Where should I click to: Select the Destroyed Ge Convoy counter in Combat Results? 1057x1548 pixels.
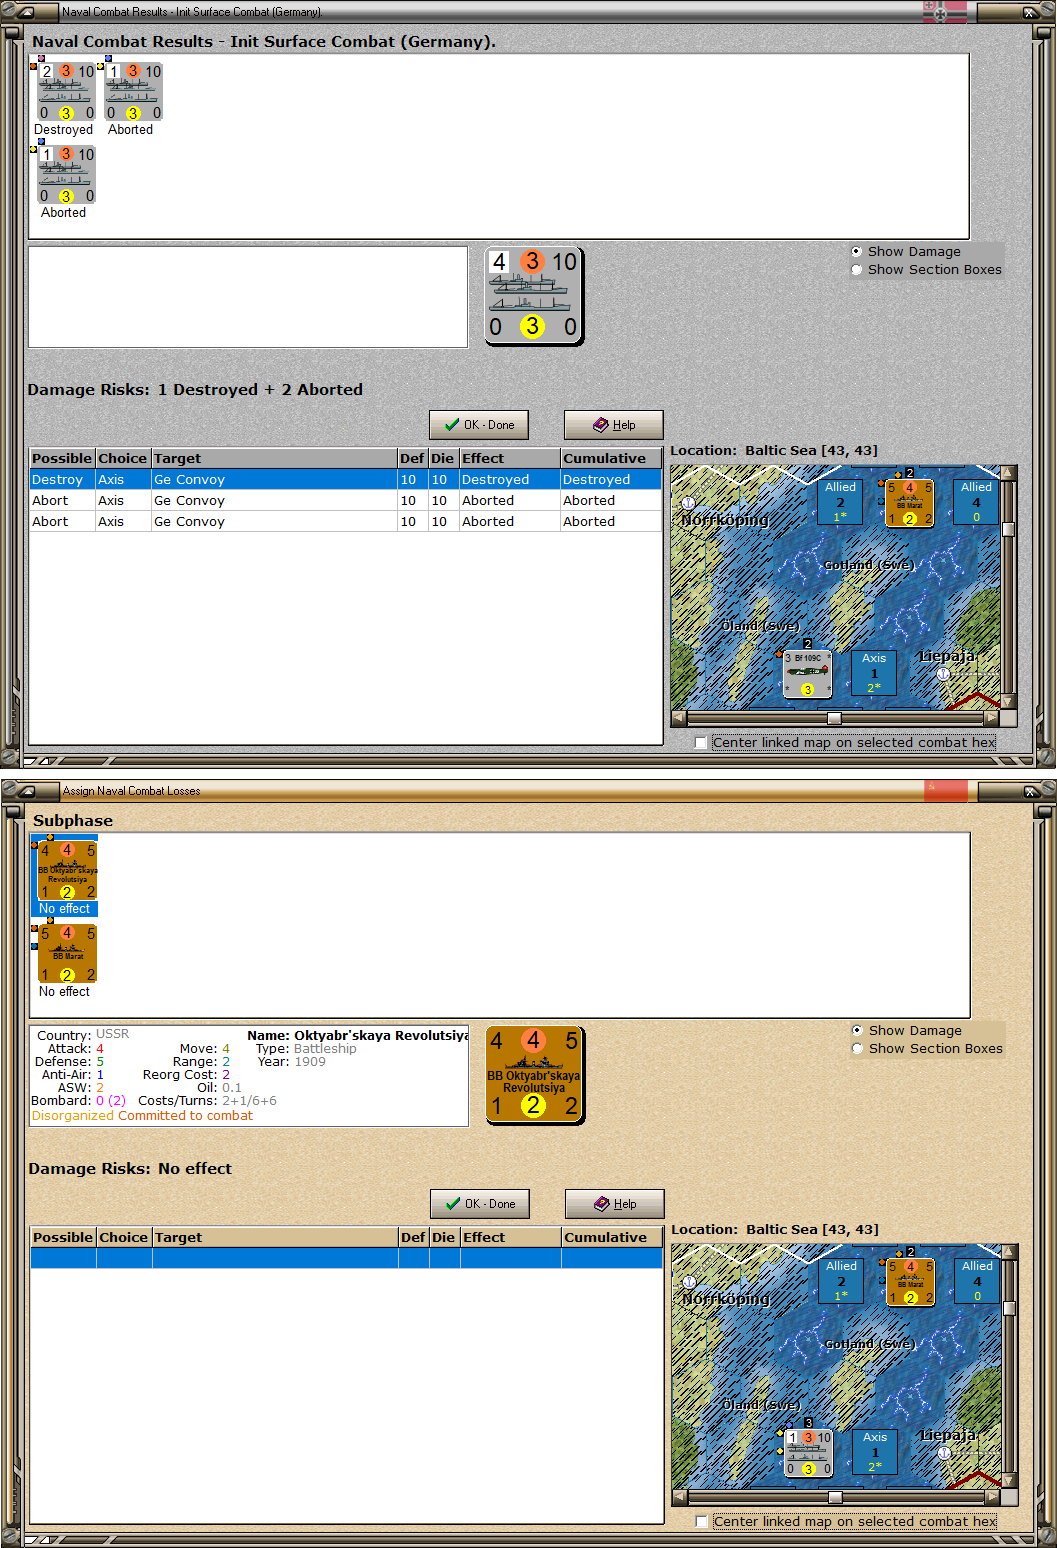point(67,92)
